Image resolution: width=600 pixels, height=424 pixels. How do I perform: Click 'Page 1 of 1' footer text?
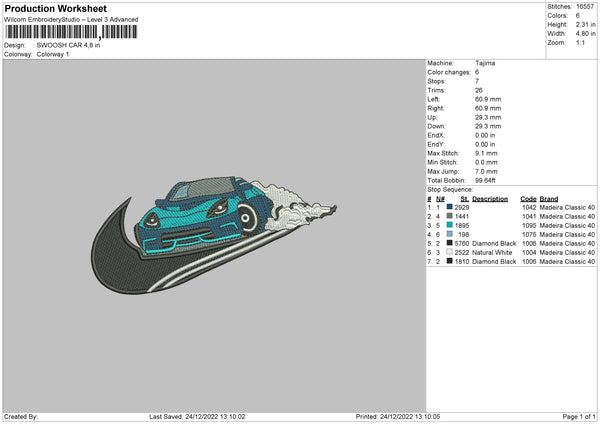pos(579,417)
